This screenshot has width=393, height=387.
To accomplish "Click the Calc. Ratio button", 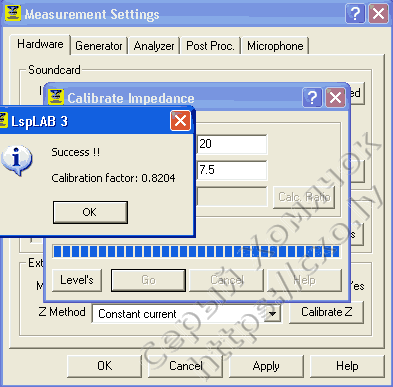I will click(304, 197).
